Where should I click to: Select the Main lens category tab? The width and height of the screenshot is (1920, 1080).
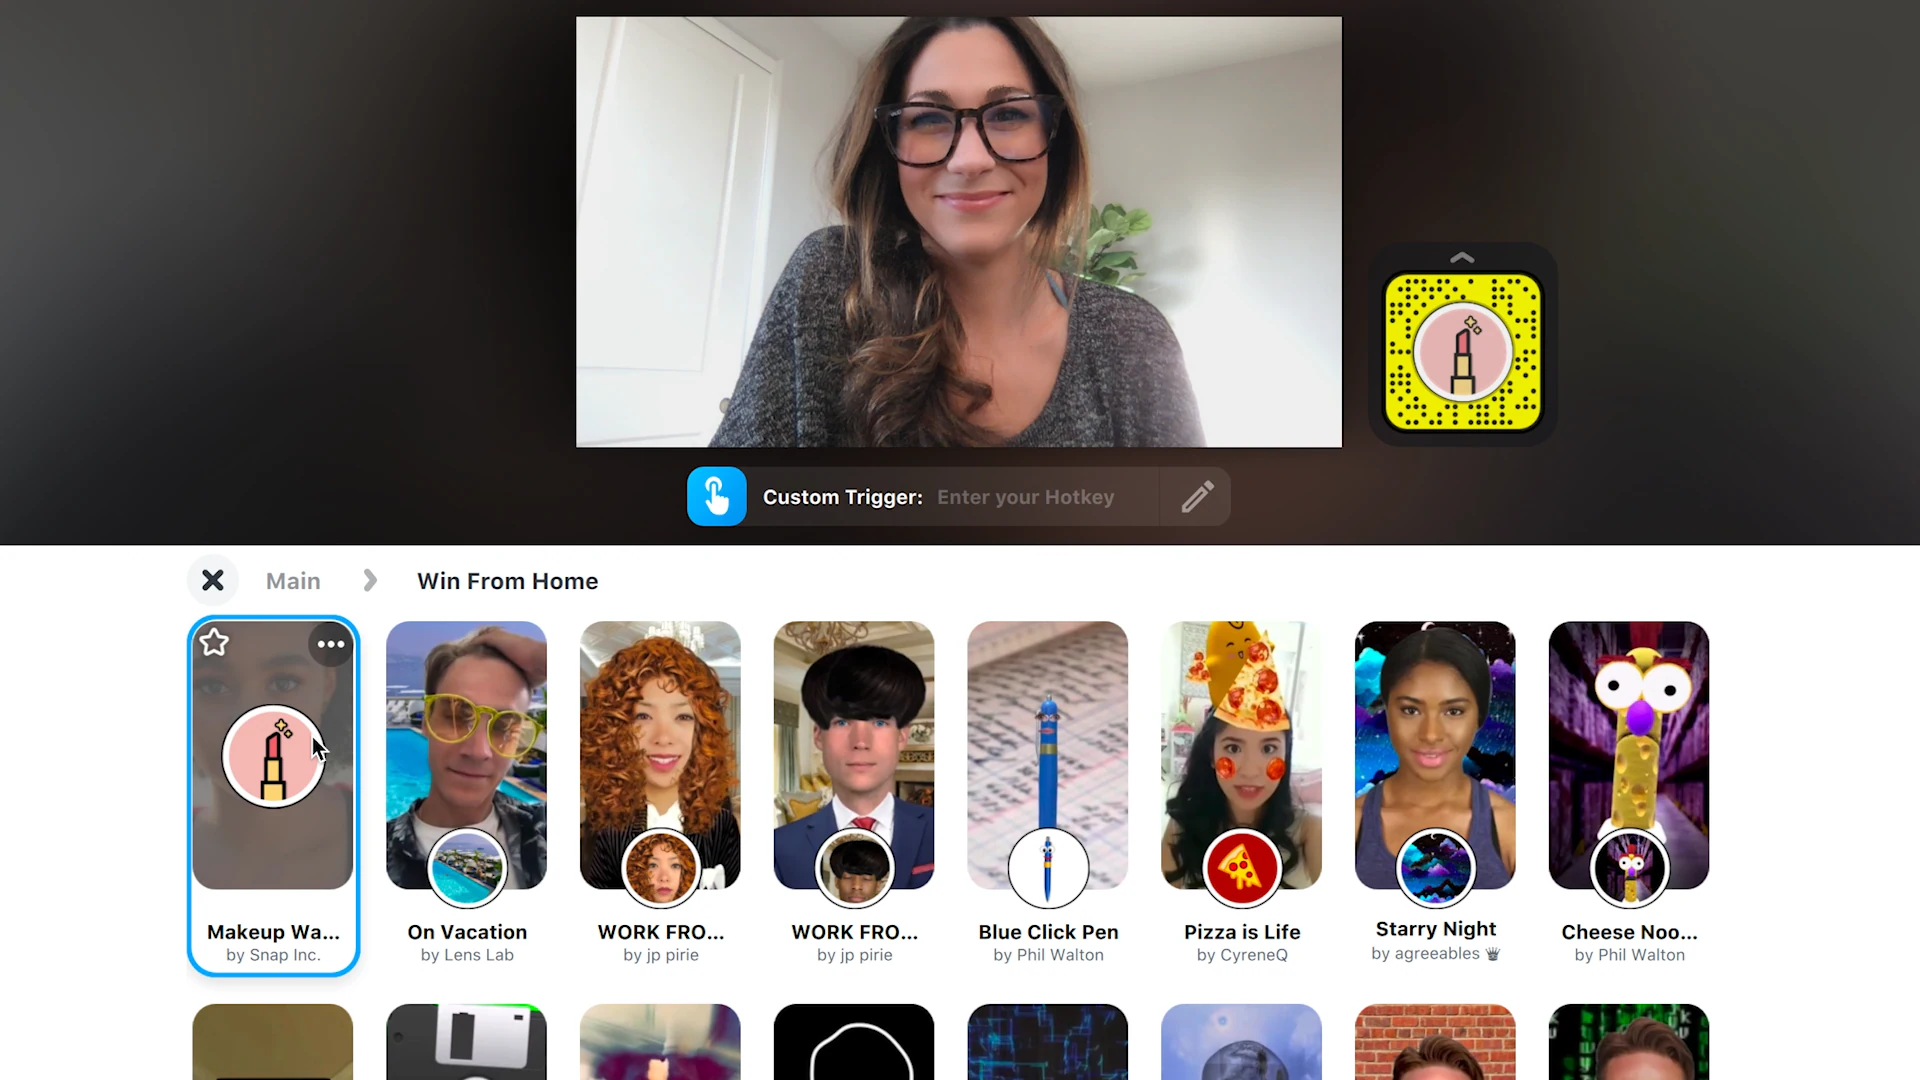coord(293,580)
